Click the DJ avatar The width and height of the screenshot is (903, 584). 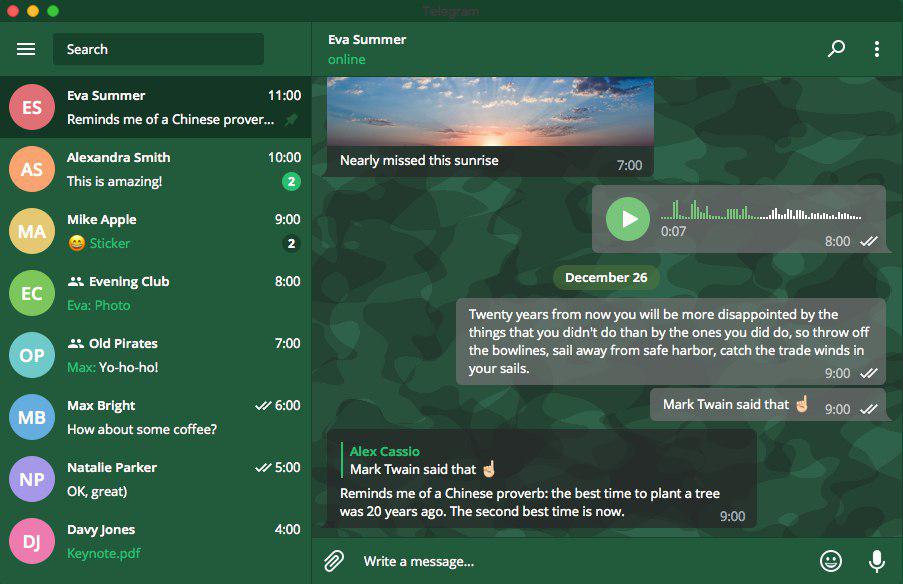32,541
